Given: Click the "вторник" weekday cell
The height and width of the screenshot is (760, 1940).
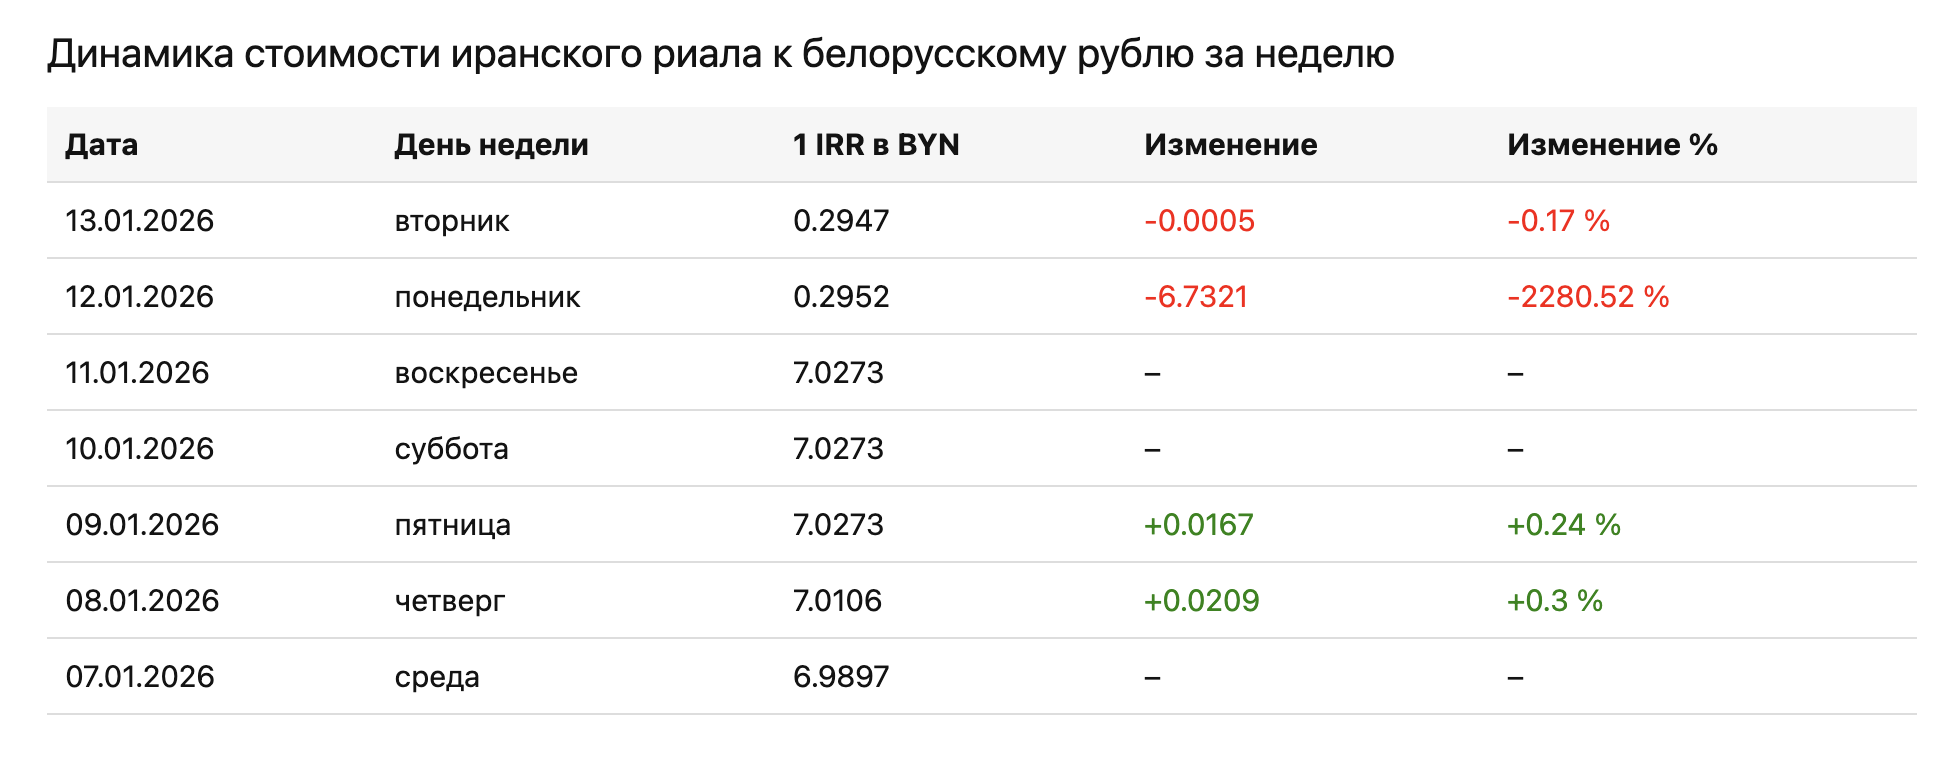Looking at the screenshot, I should tap(452, 221).
